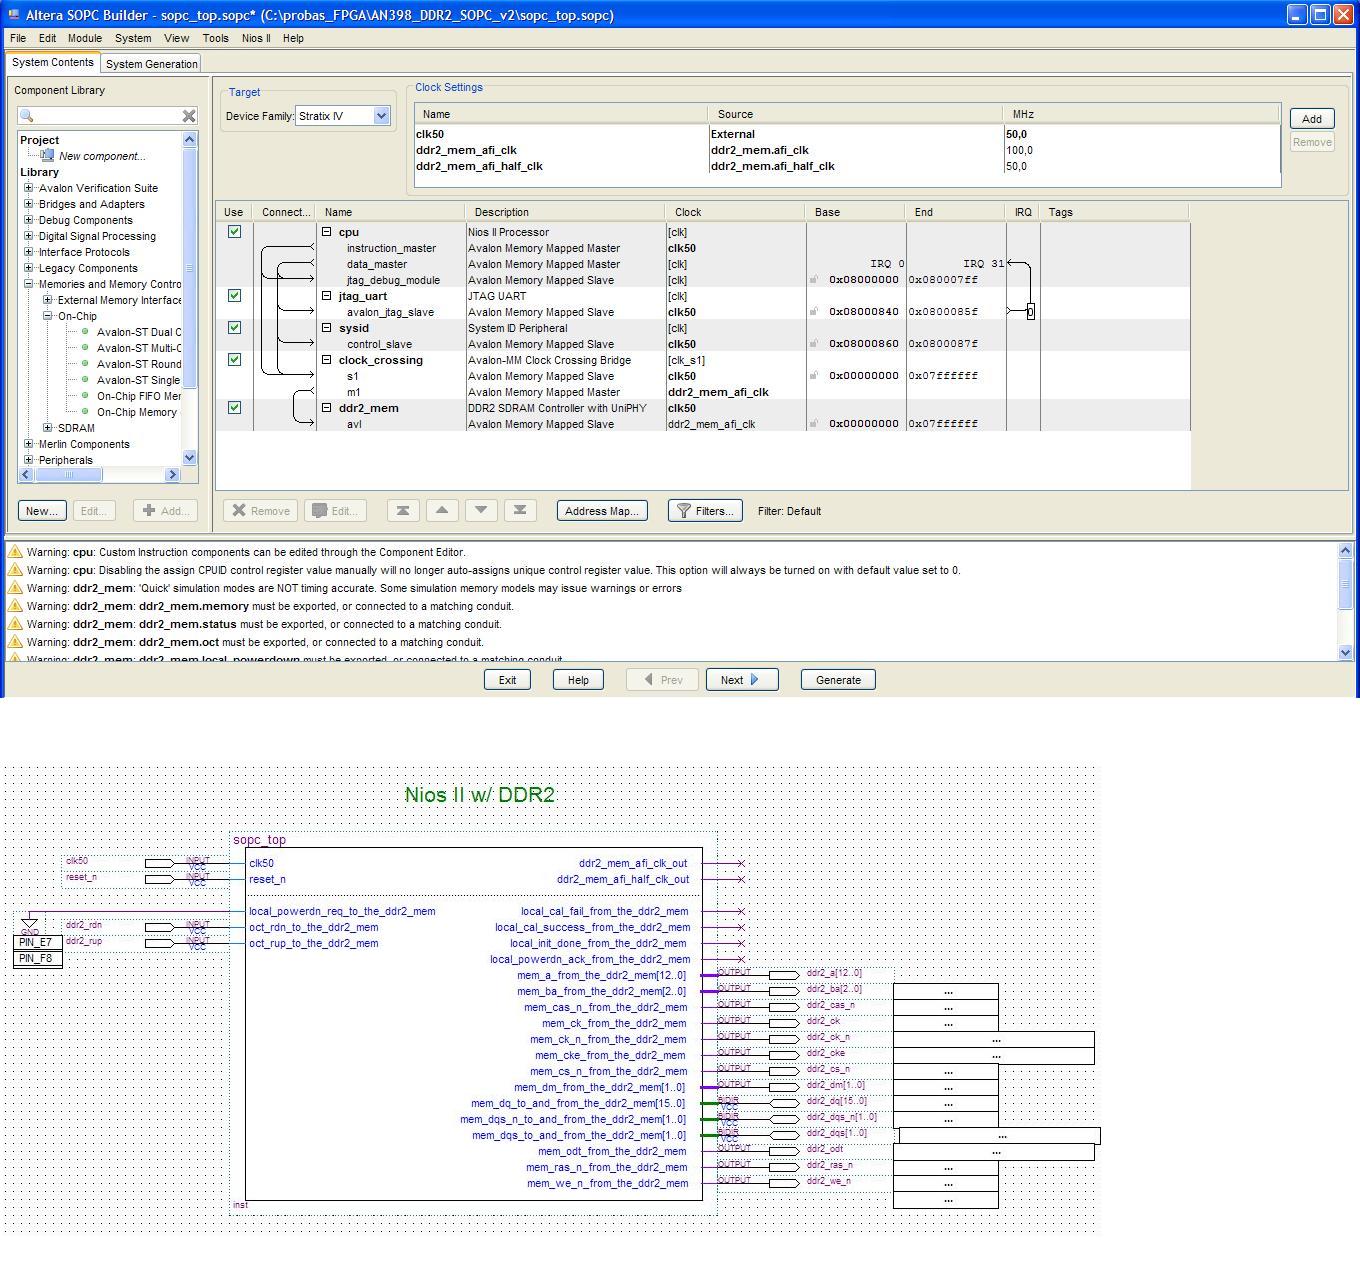Open the Filters dialog
The image size is (1360, 1286).
(x=705, y=511)
